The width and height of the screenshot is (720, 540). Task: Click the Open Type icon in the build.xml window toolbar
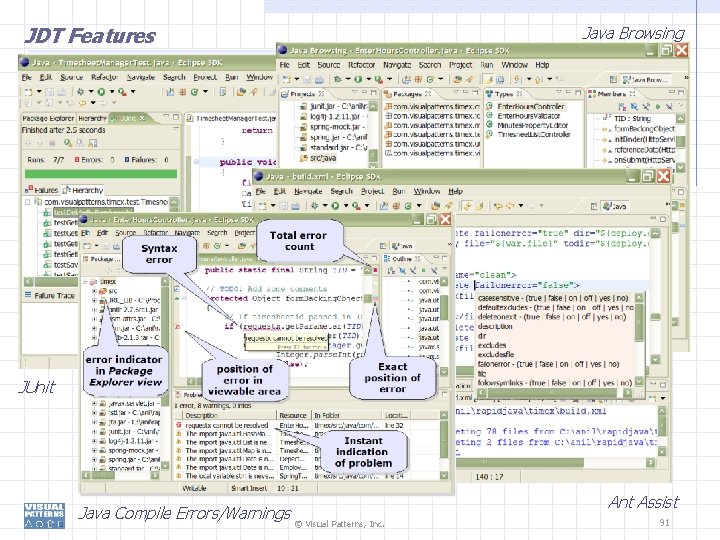point(435,206)
